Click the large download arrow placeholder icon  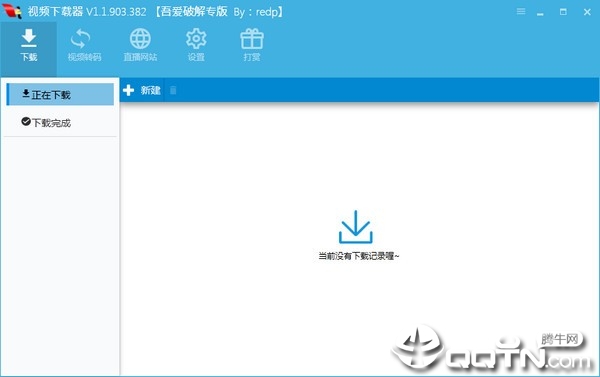tap(355, 227)
